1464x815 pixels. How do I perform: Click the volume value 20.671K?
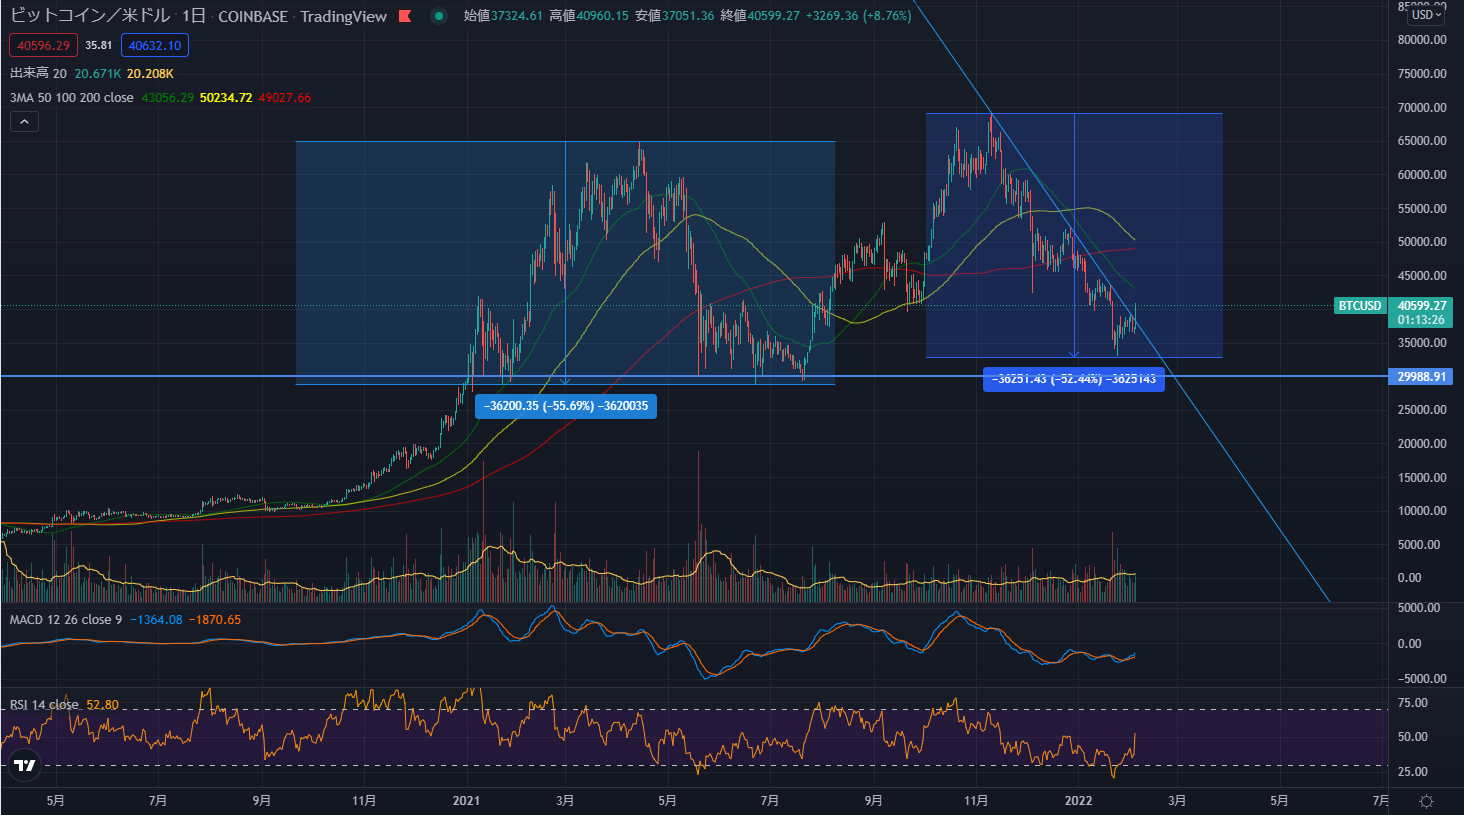pos(98,73)
